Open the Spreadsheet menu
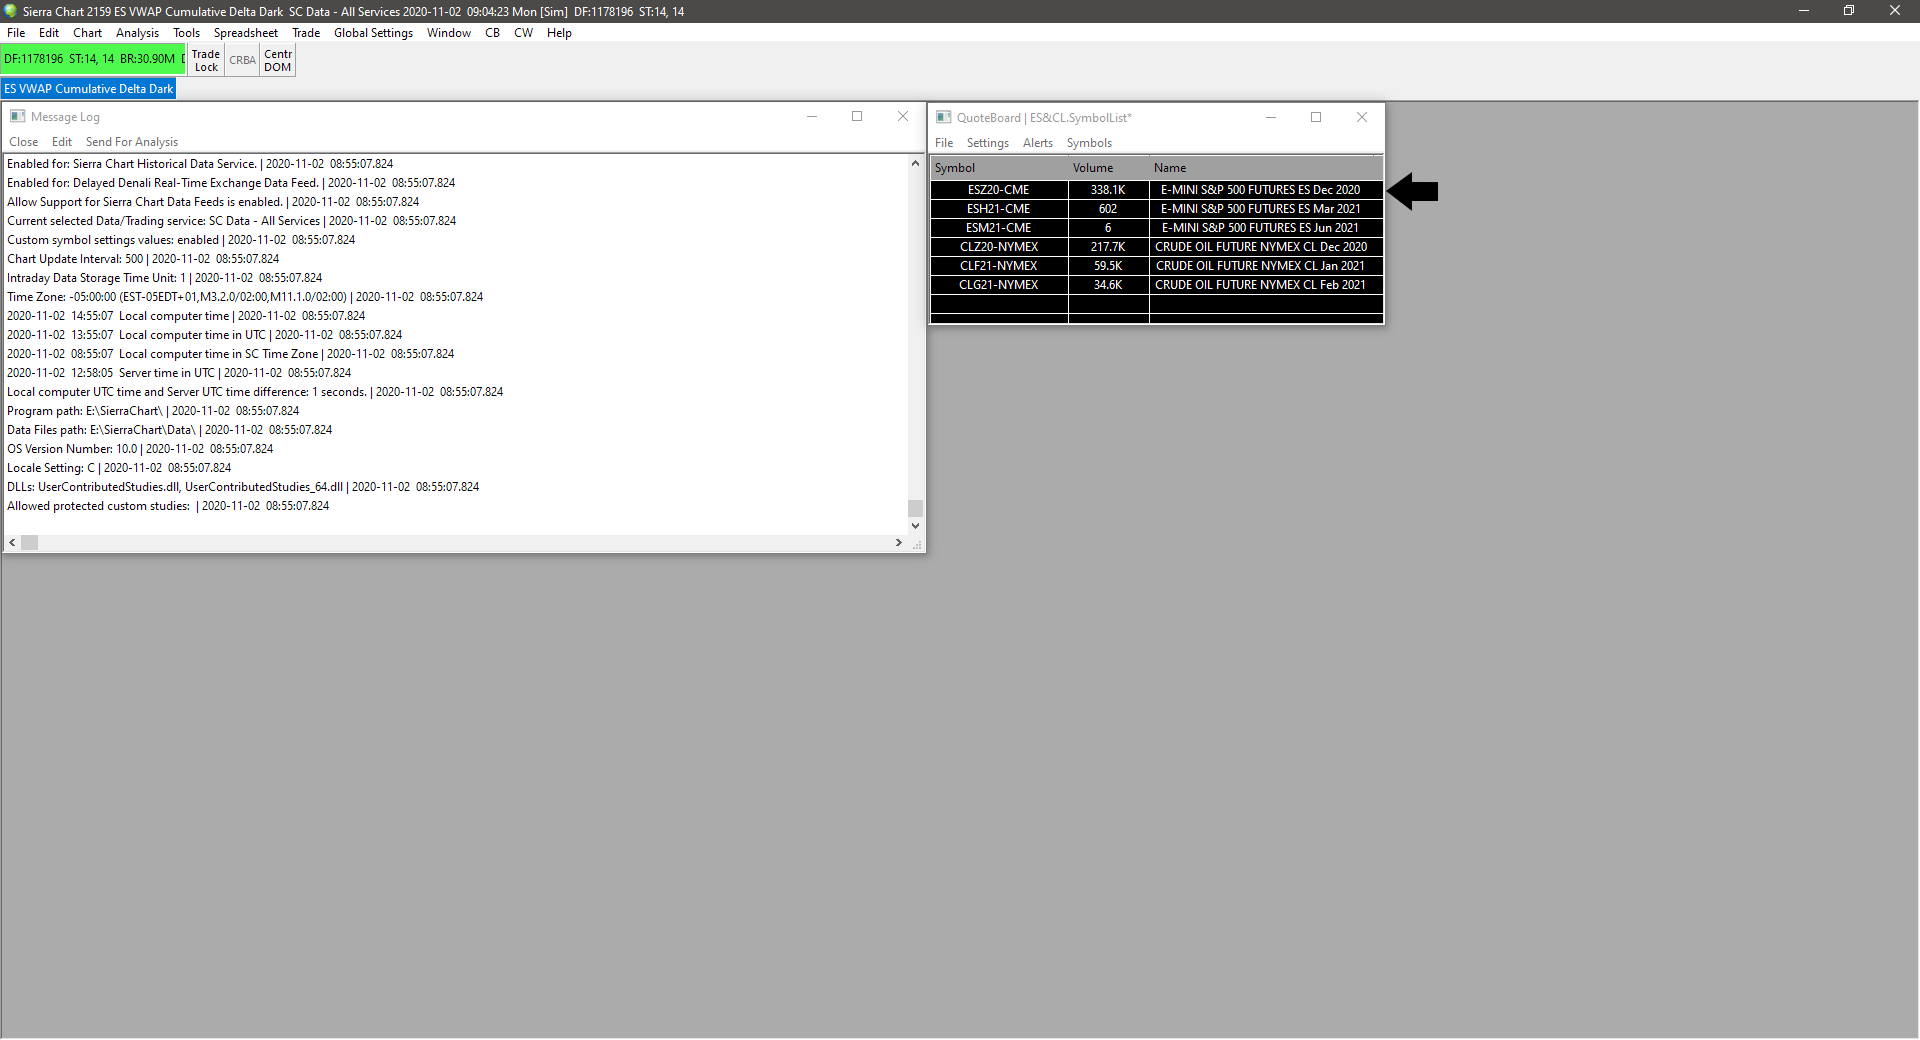Image resolution: width=1920 pixels, height=1040 pixels. coord(245,33)
